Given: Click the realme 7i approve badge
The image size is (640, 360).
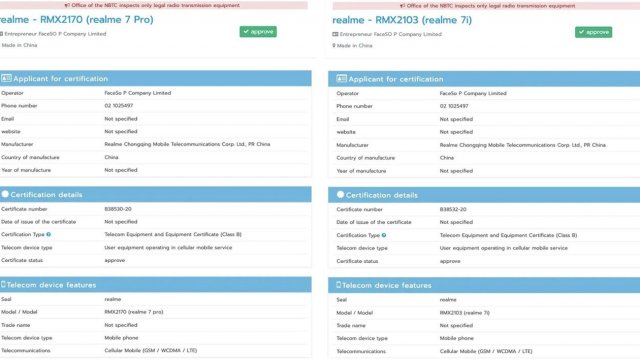Looking at the screenshot, I should click(x=593, y=32).
